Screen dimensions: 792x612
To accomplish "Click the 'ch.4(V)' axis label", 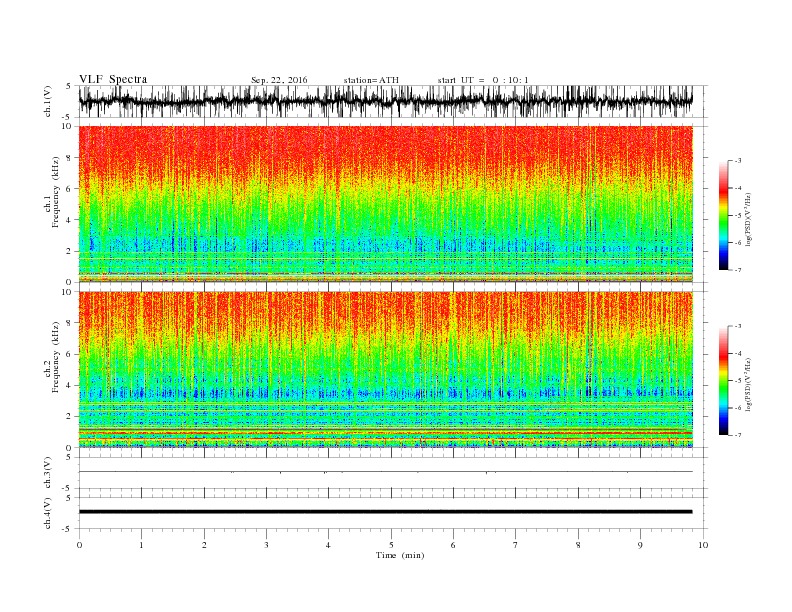I will click(x=48, y=513).
